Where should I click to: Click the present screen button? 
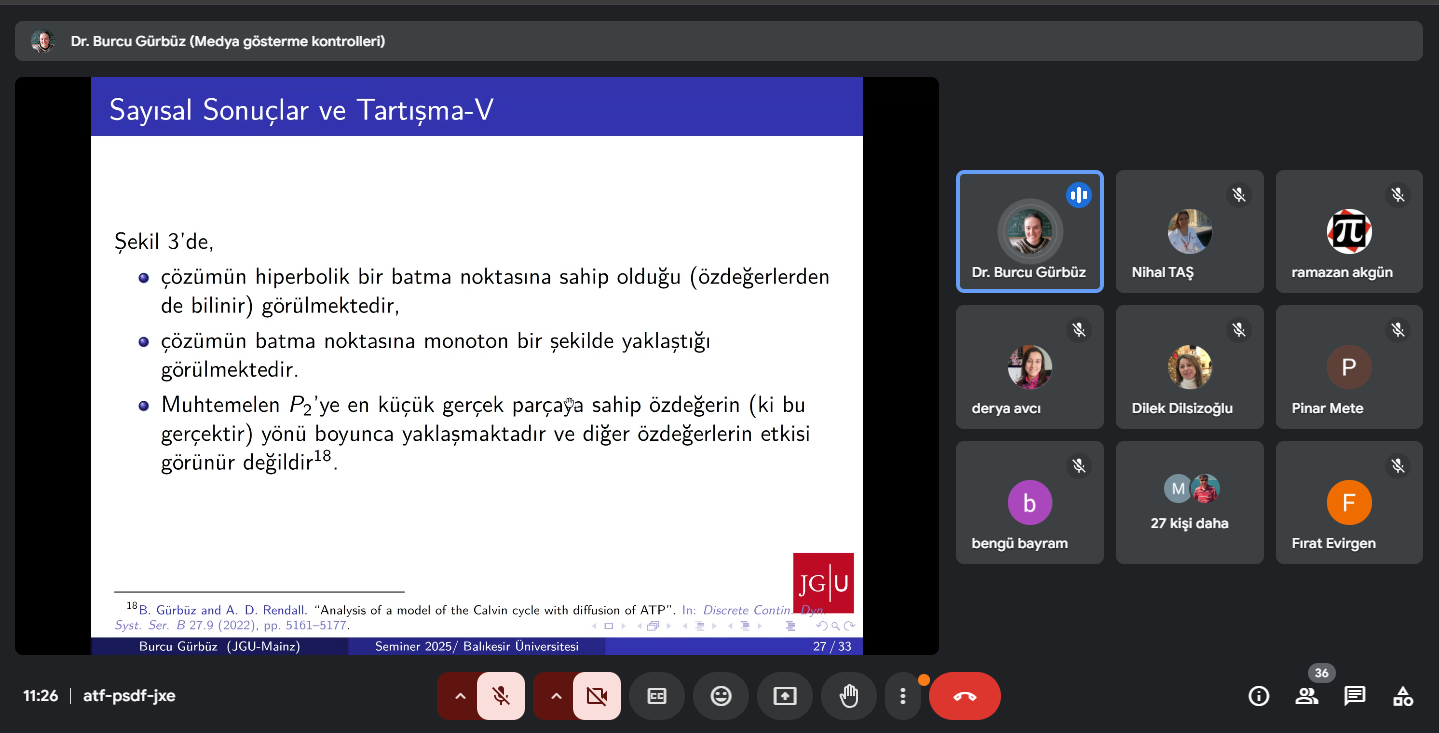(x=785, y=696)
